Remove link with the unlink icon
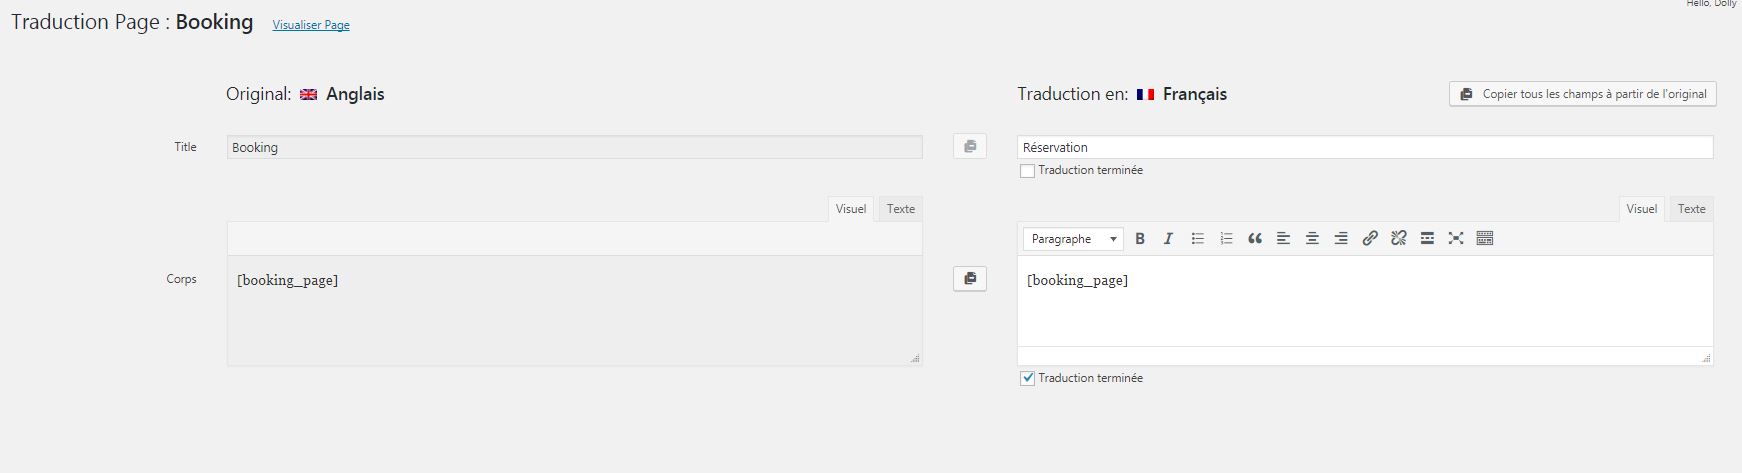Image resolution: width=1742 pixels, height=473 pixels. [1399, 239]
